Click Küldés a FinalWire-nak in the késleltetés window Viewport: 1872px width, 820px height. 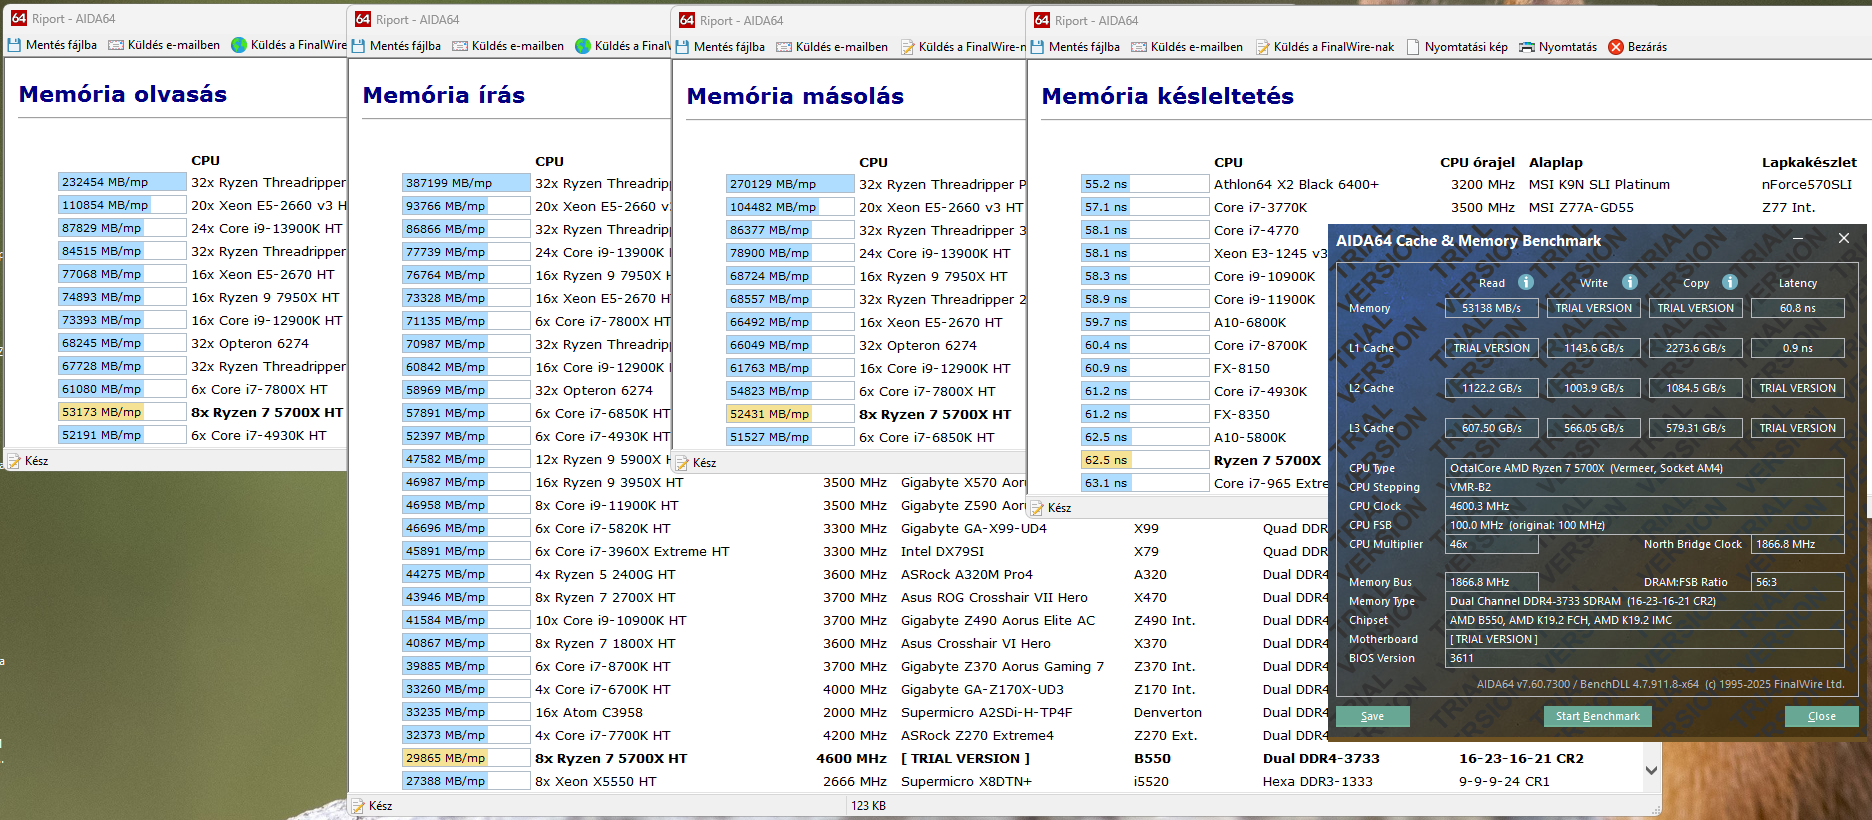click(x=1325, y=47)
